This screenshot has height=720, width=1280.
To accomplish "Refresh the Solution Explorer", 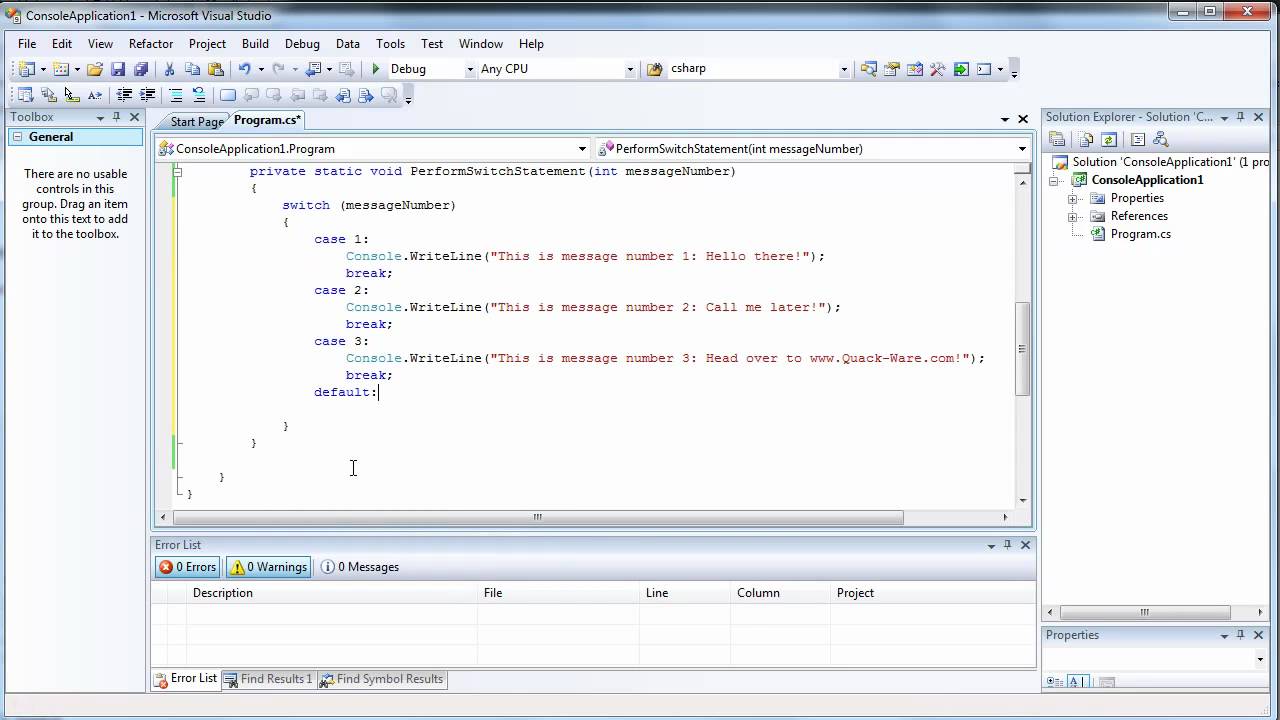I will click(1108, 140).
